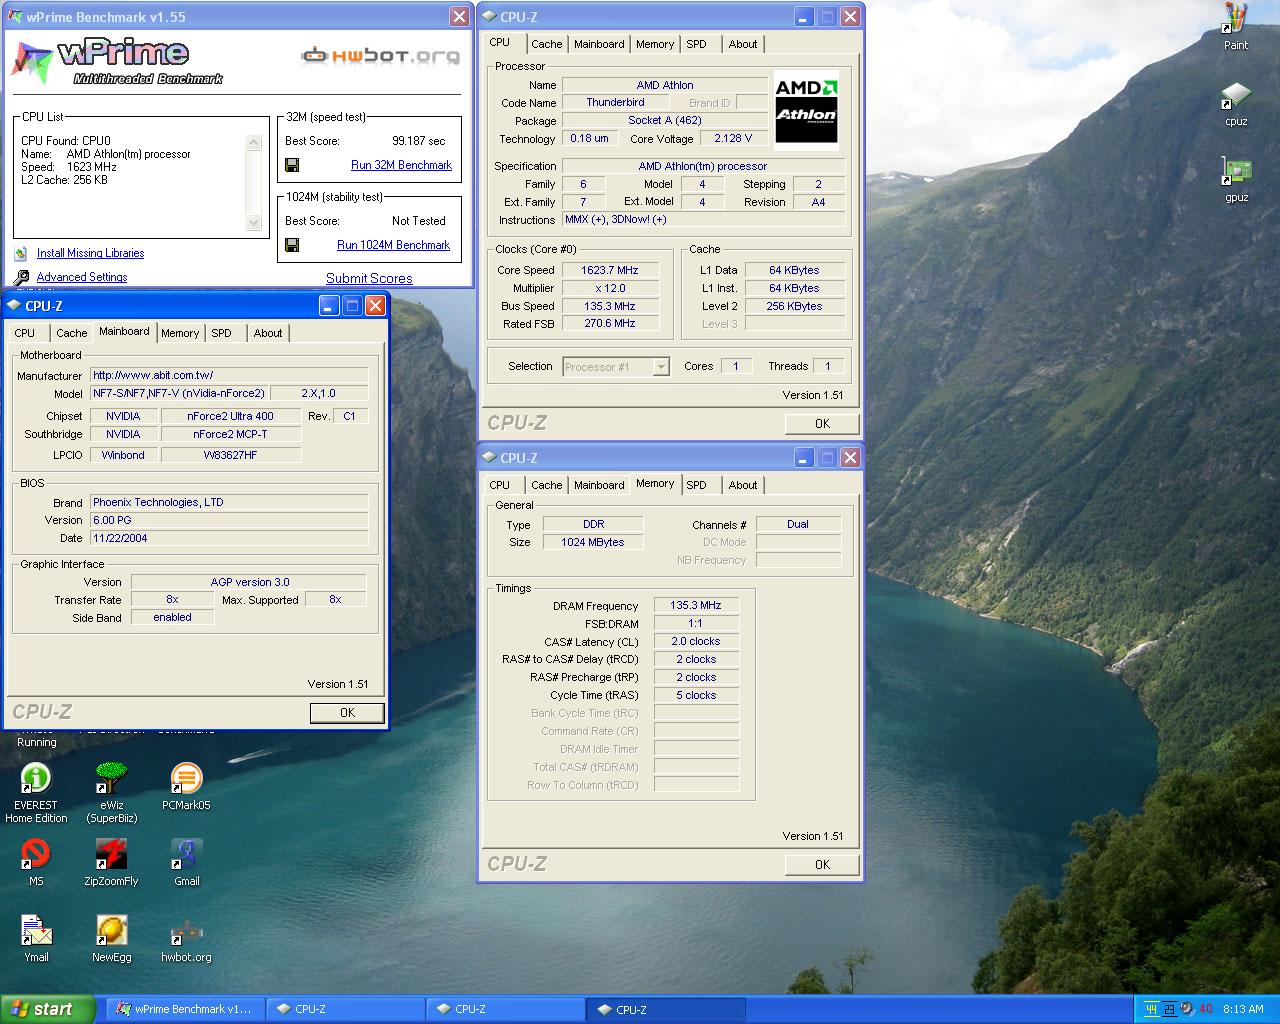Click the red 40 tray temperature icon

pos(1205,1009)
